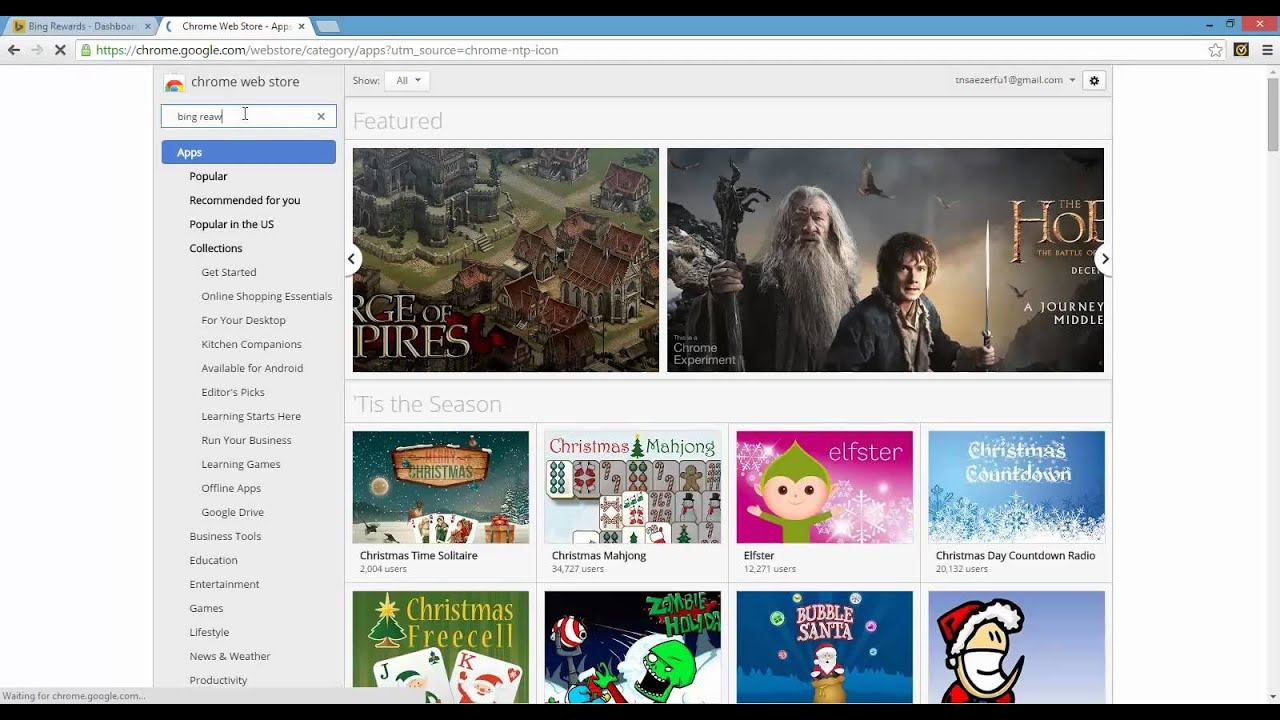Screen dimensions: 1280x720
Task: Open the Forge of Empires featured banner
Action: point(506,260)
